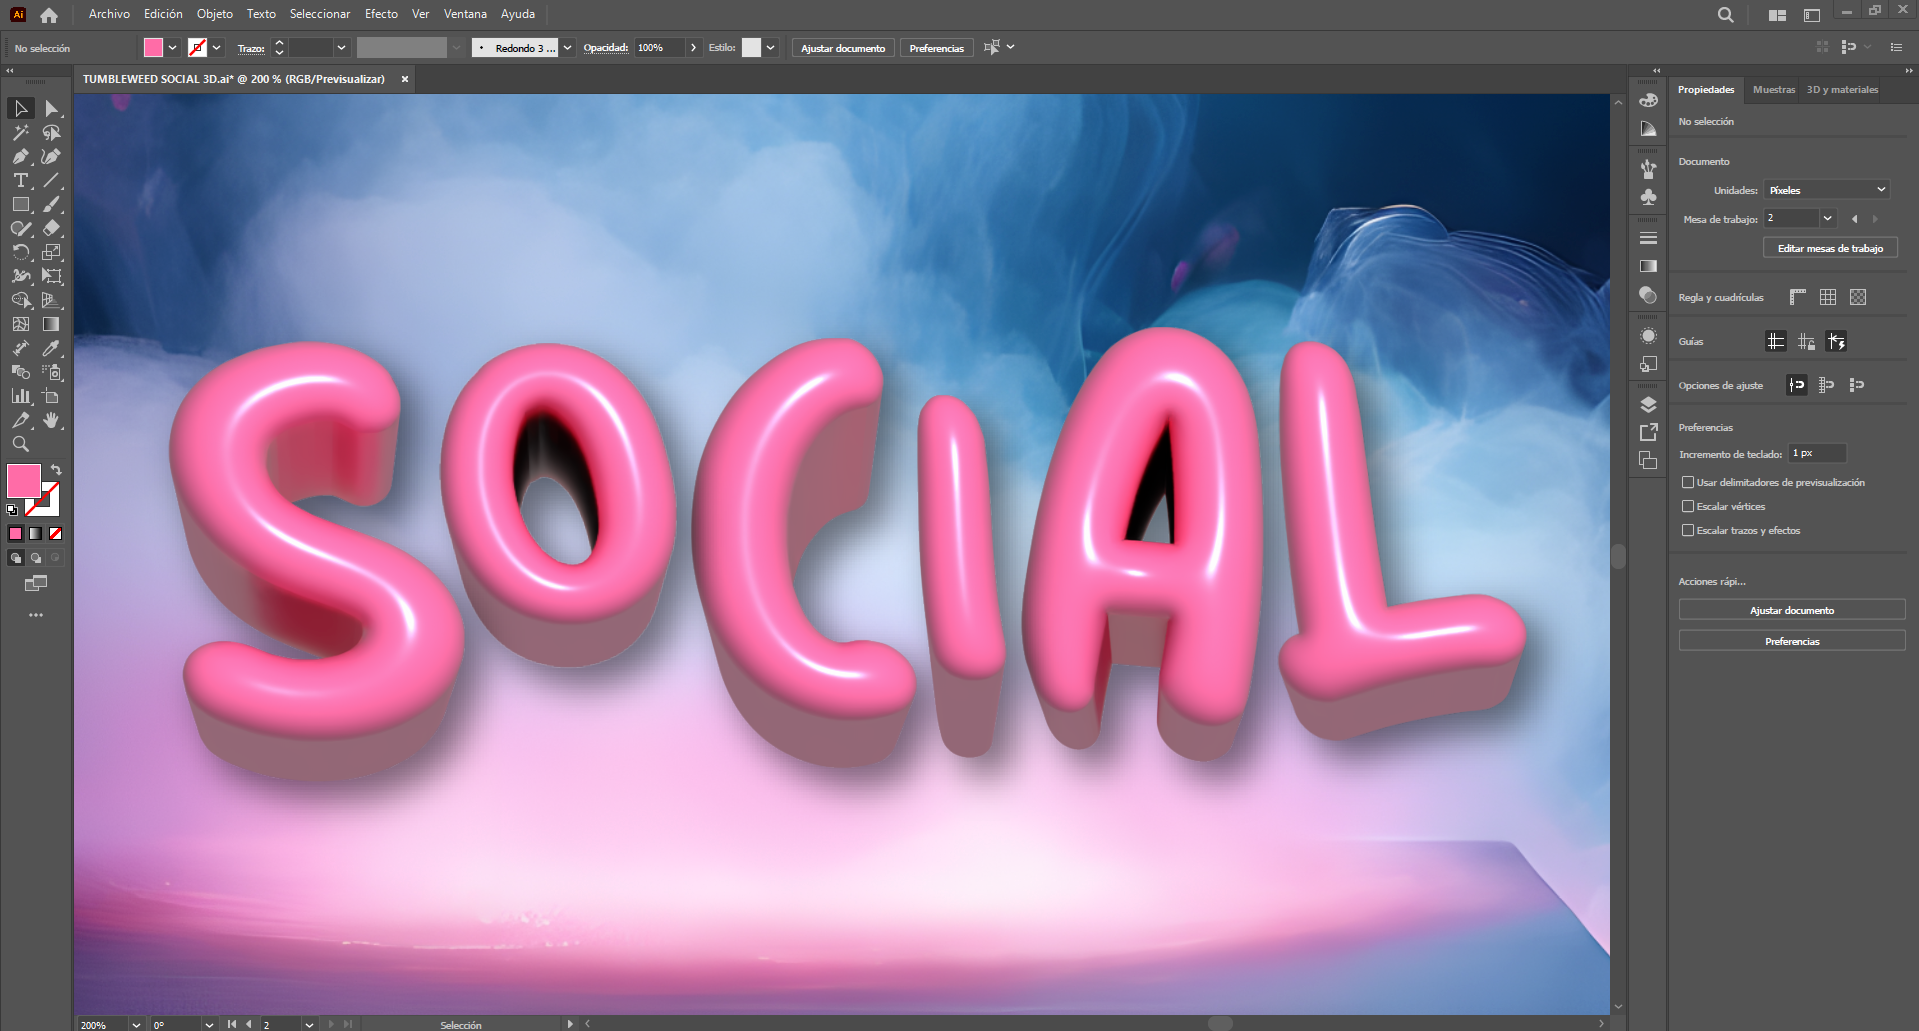Toggle lock guides icon

1806,341
